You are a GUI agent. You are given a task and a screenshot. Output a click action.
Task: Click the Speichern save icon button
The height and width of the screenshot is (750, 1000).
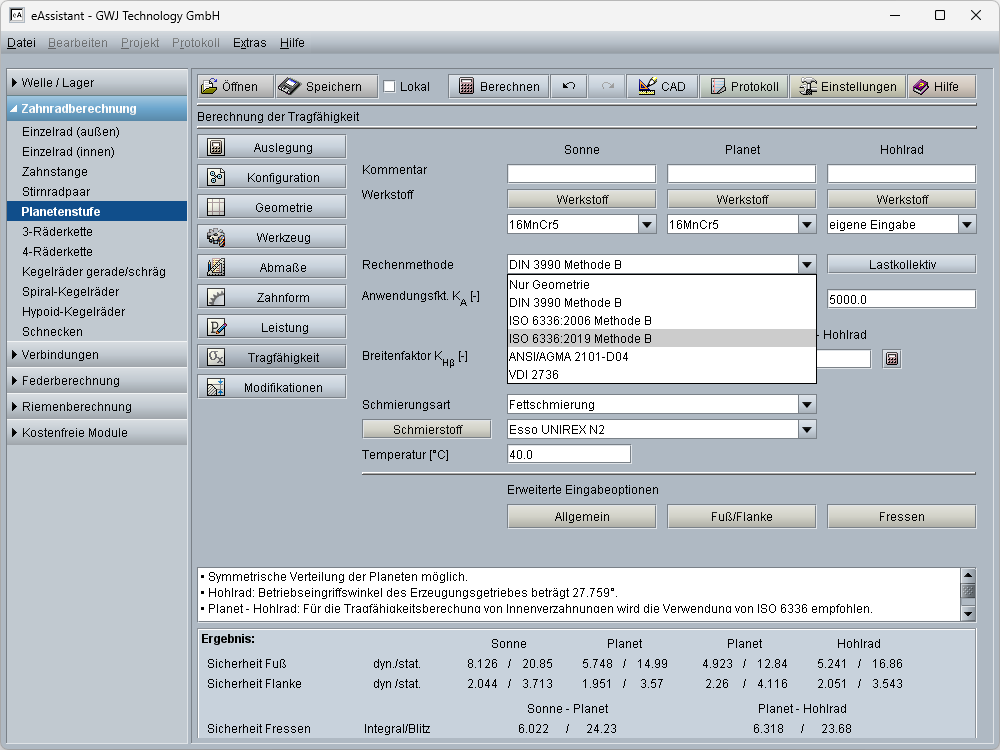[x=327, y=87]
